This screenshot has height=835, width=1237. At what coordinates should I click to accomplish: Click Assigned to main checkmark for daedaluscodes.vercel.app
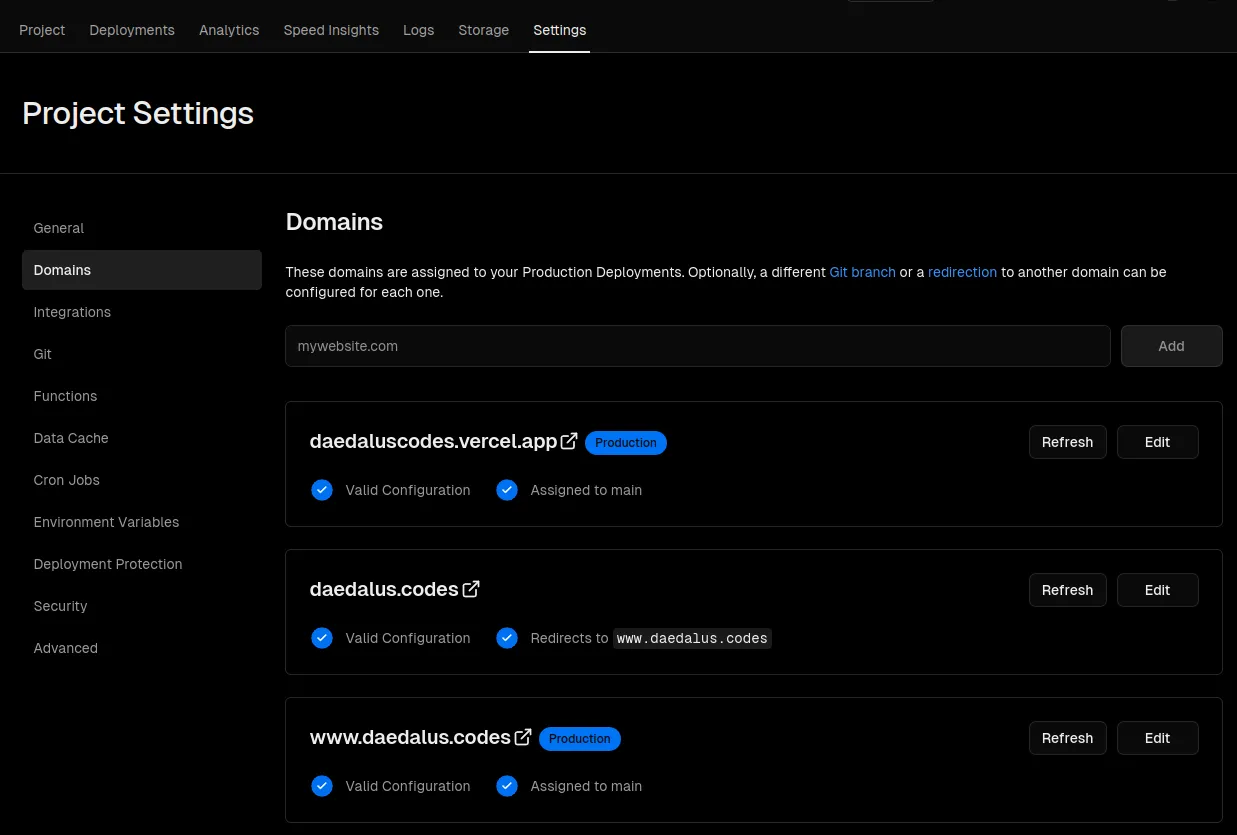pos(507,490)
